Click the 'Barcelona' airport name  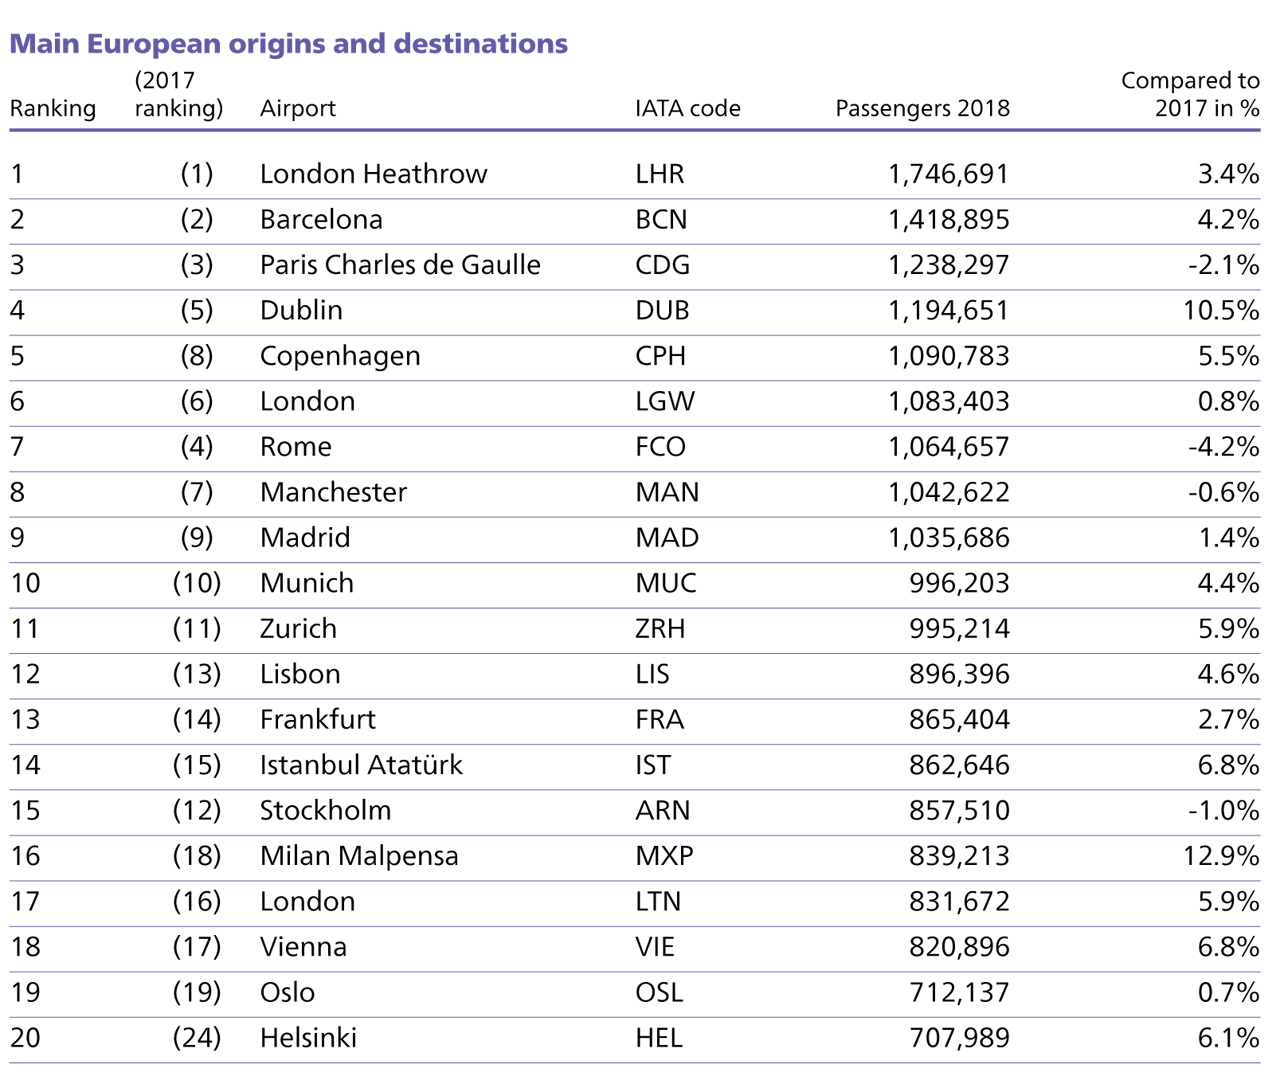pyautogui.click(x=321, y=219)
